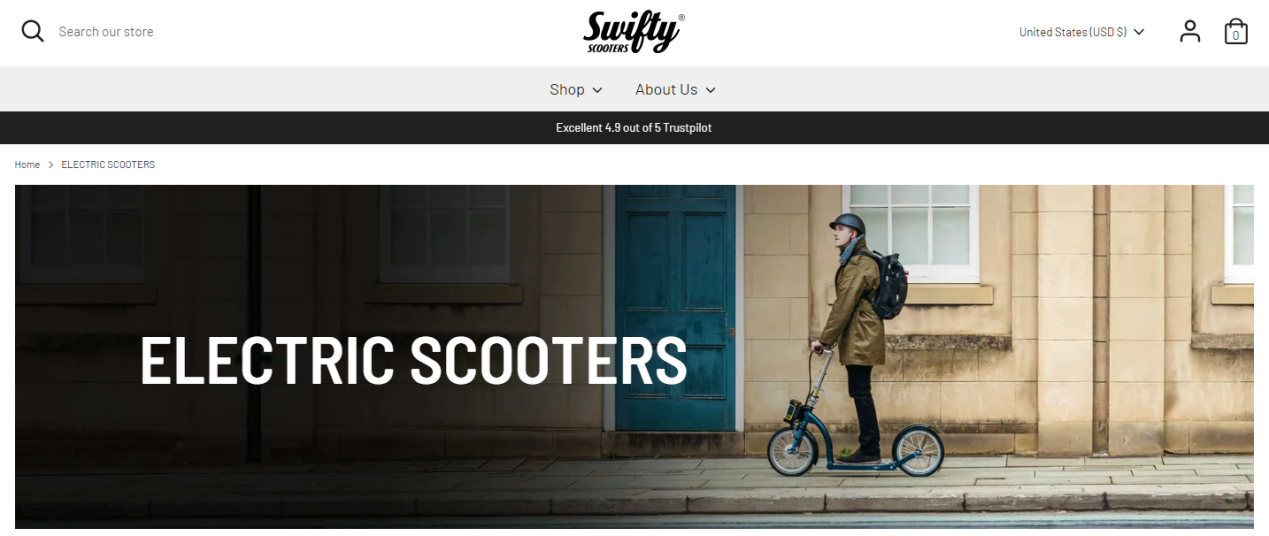View the shopping cart bag icon
The width and height of the screenshot is (1269, 536).
tap(1236, 32)
